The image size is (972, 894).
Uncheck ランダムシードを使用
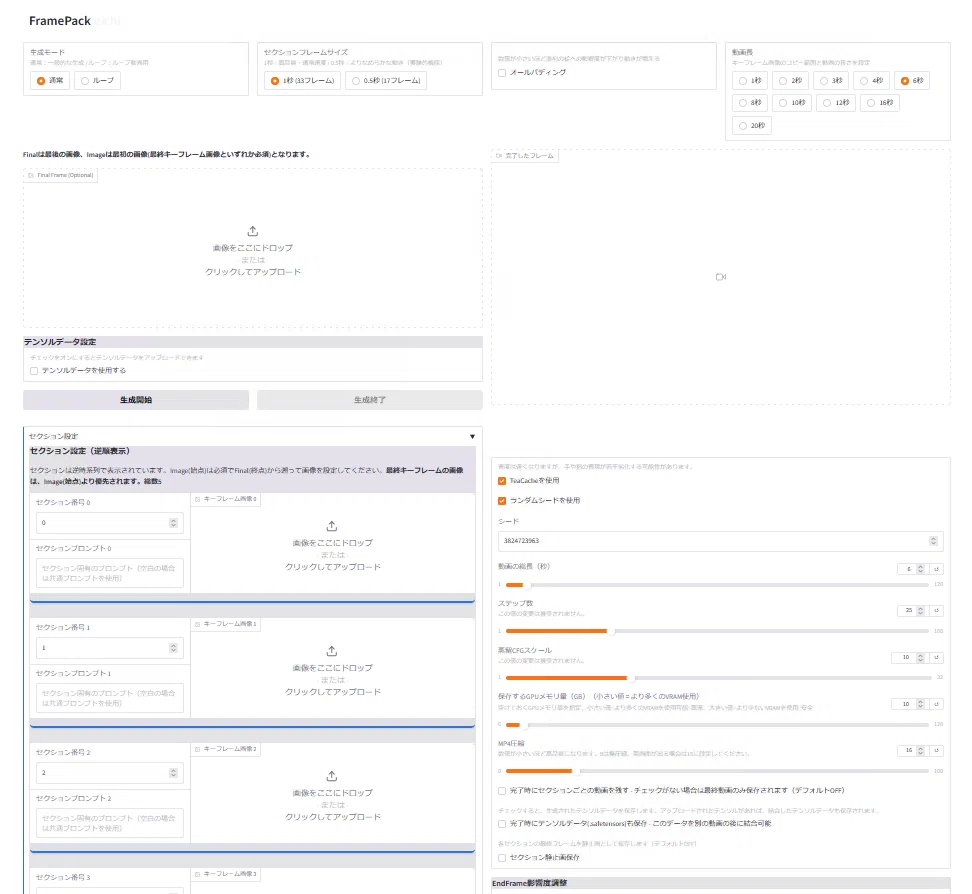click(502, 501)
